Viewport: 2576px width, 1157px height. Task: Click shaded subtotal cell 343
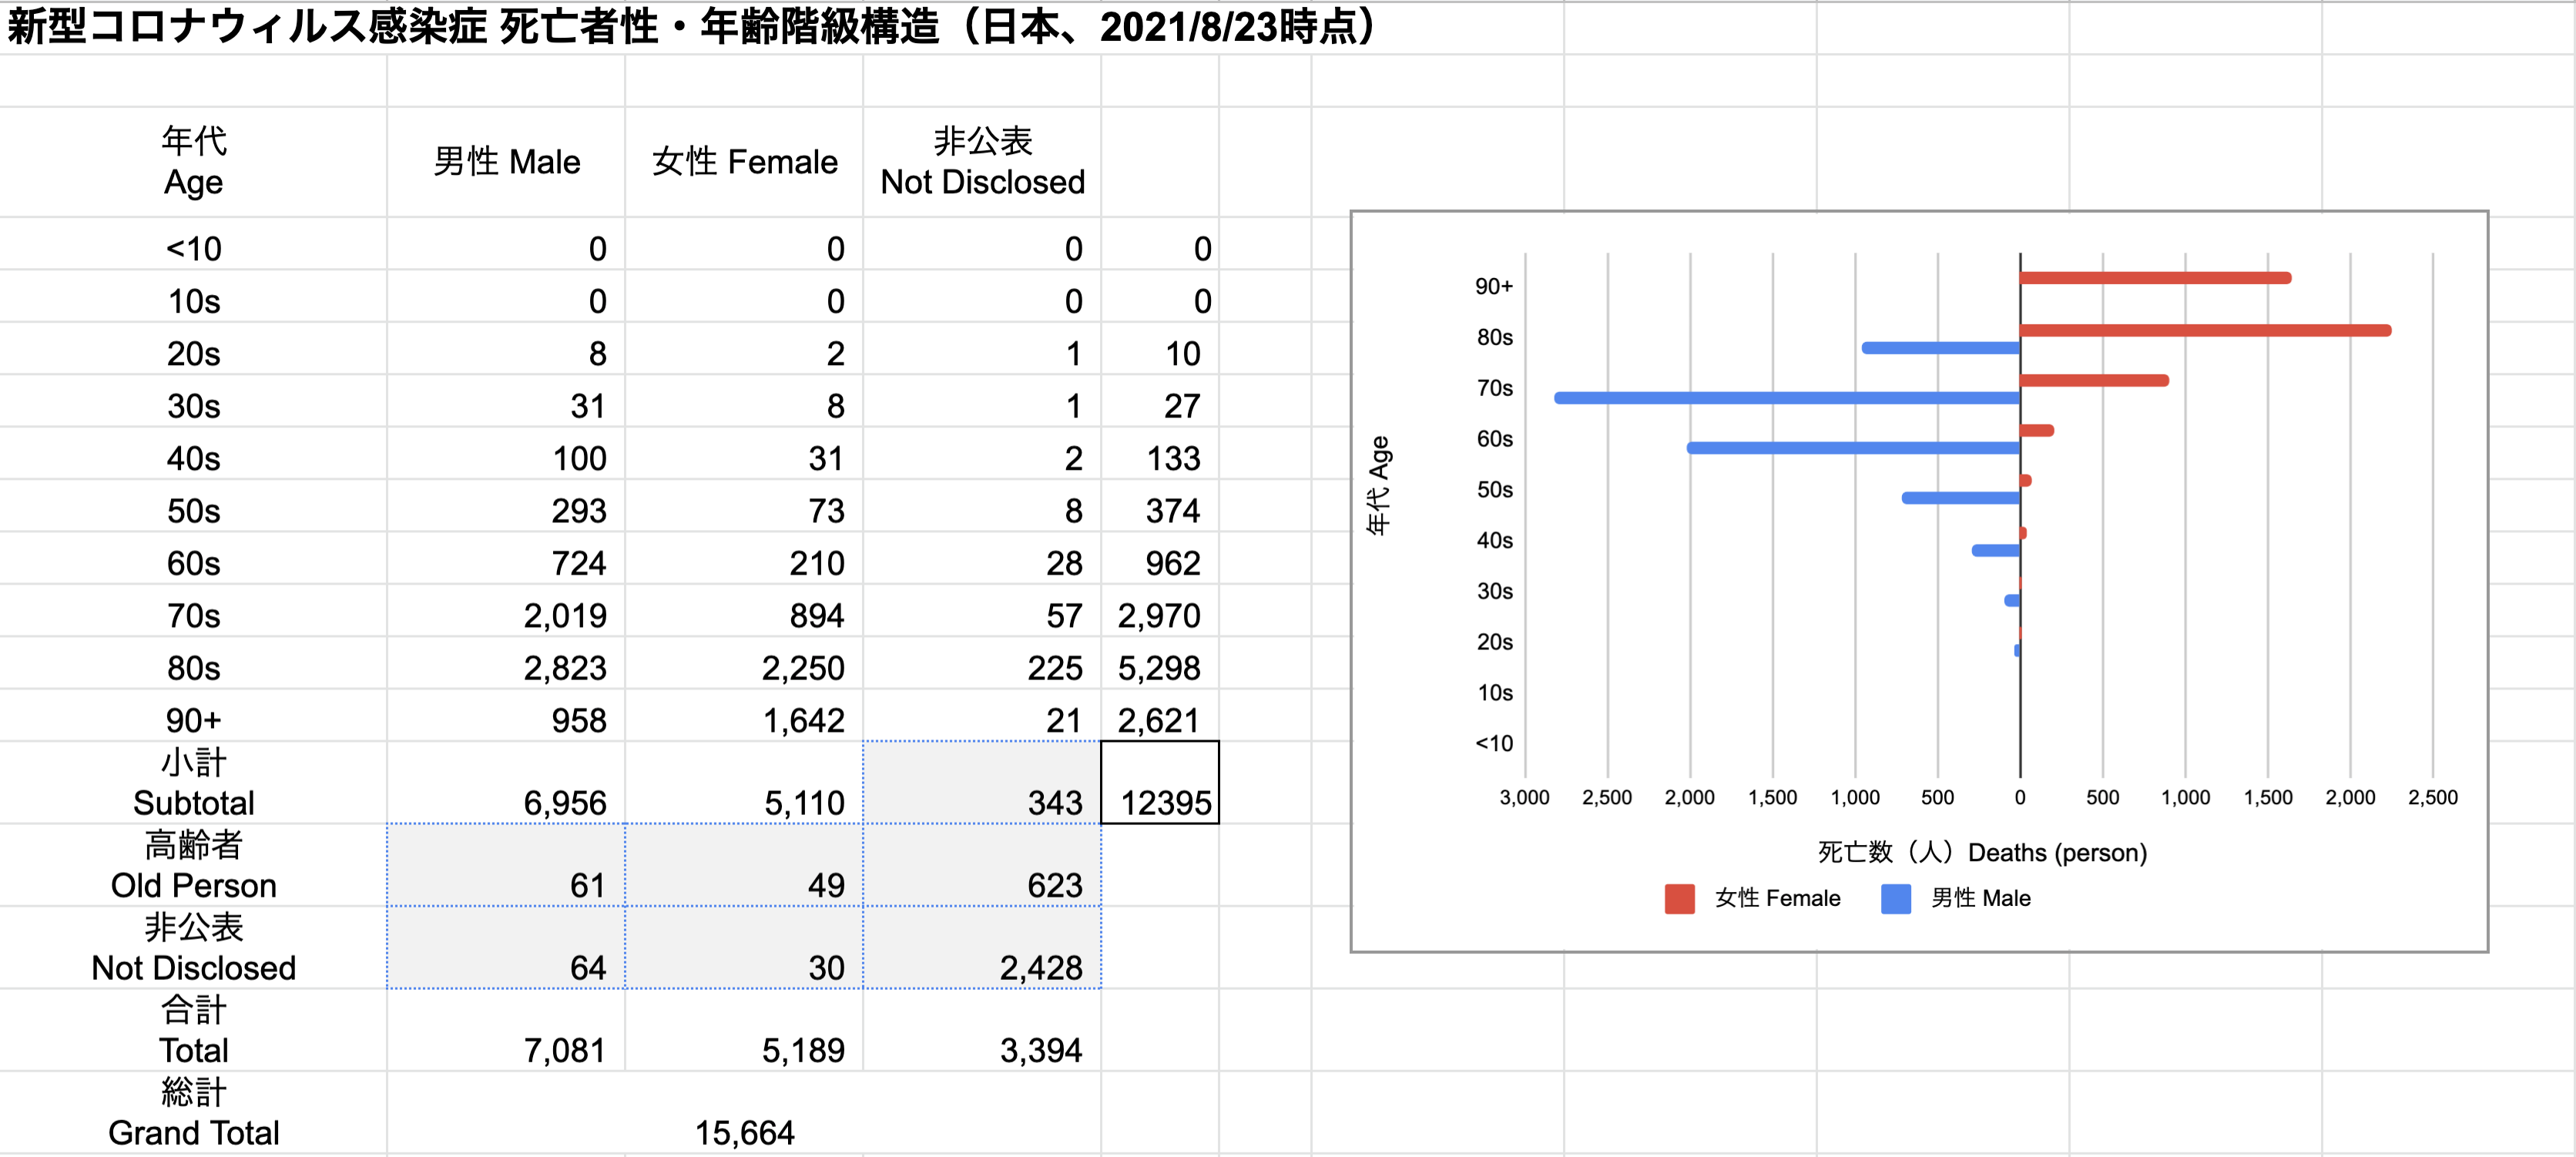tap(982, 782)
